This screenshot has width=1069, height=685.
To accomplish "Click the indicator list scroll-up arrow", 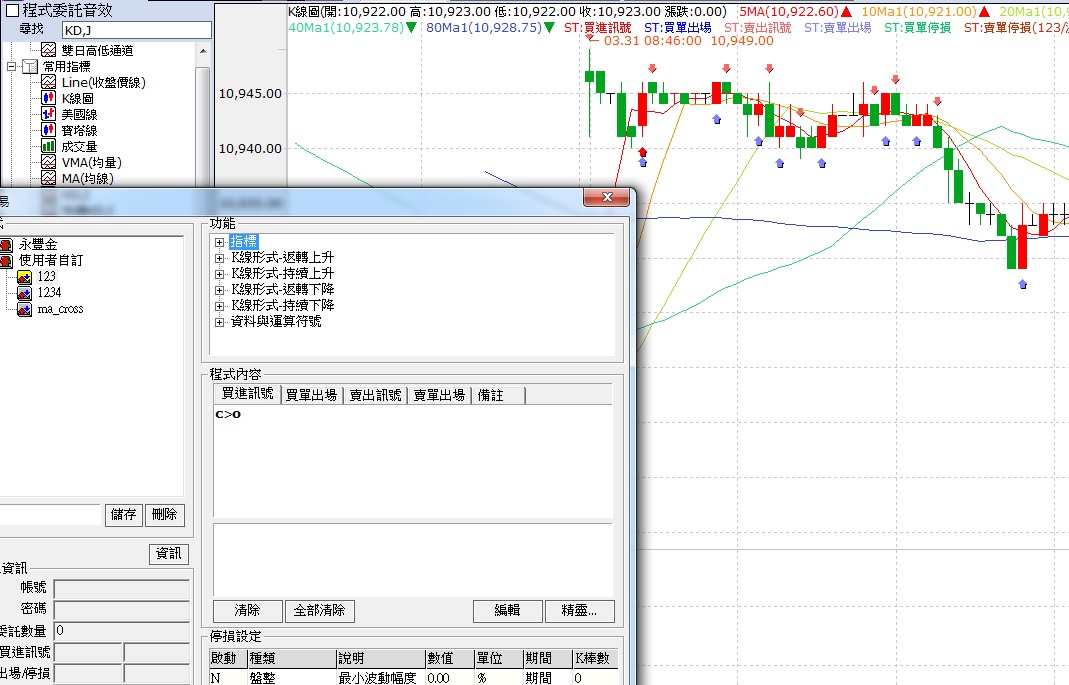I will pyautogui.click(x=202, y=51).
